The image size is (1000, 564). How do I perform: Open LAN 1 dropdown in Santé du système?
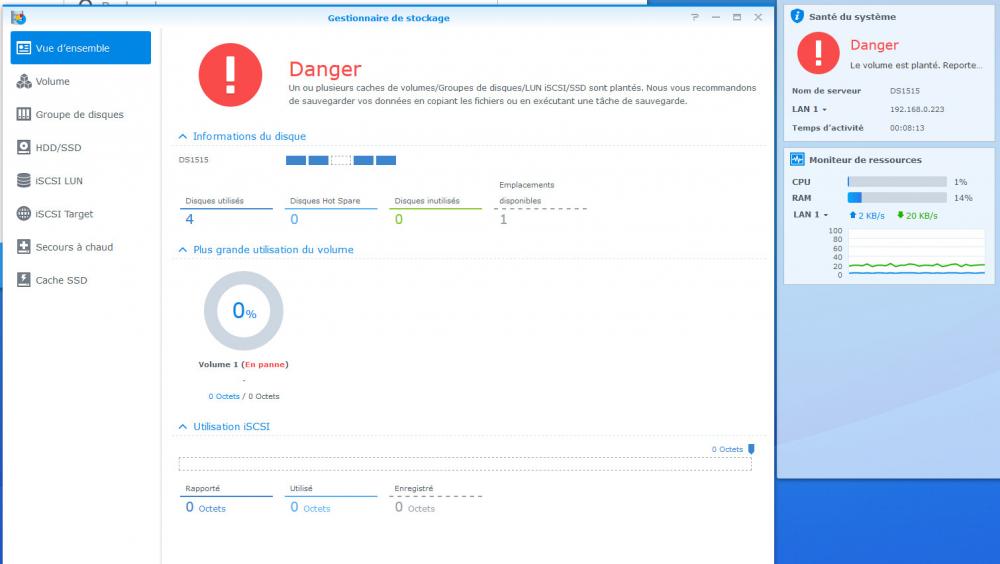(809, 109)
